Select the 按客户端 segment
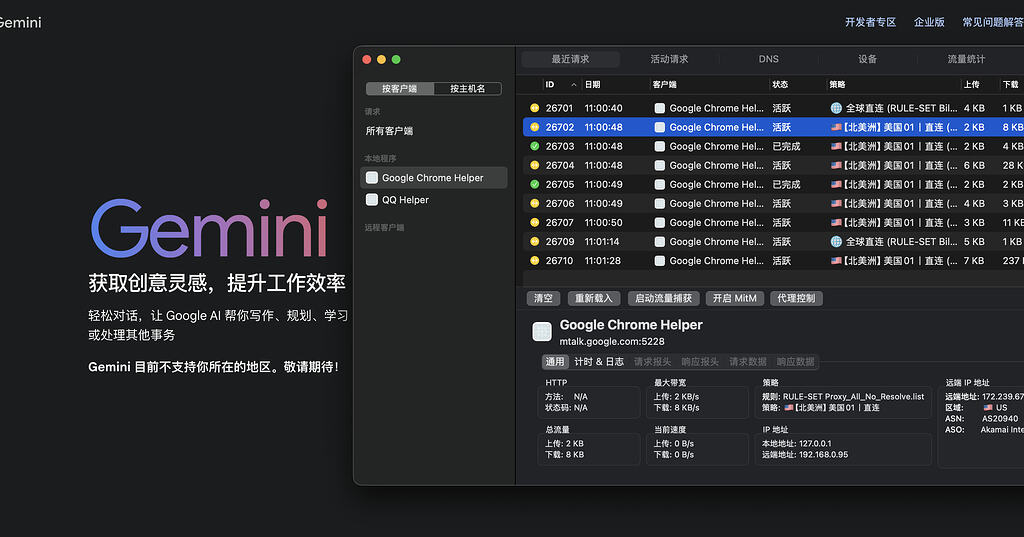The image size is (1024, 537). pyautogui.click(x=400, y=88)
